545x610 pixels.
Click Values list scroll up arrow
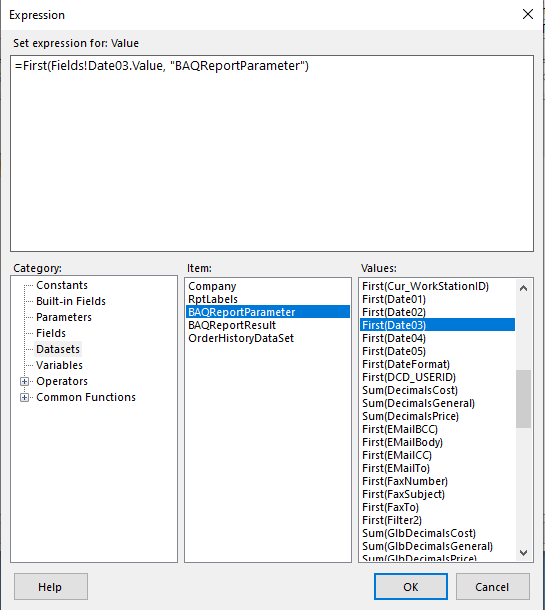click(524, 288)
